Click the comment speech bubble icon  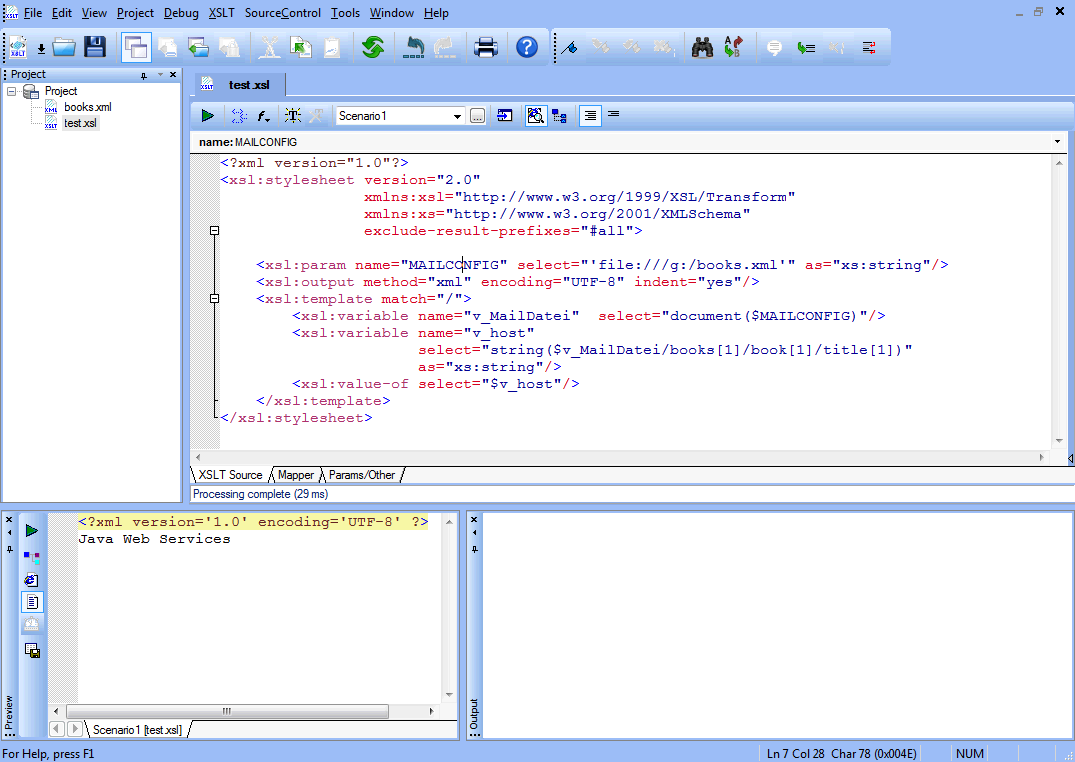[x=774, y=47]
